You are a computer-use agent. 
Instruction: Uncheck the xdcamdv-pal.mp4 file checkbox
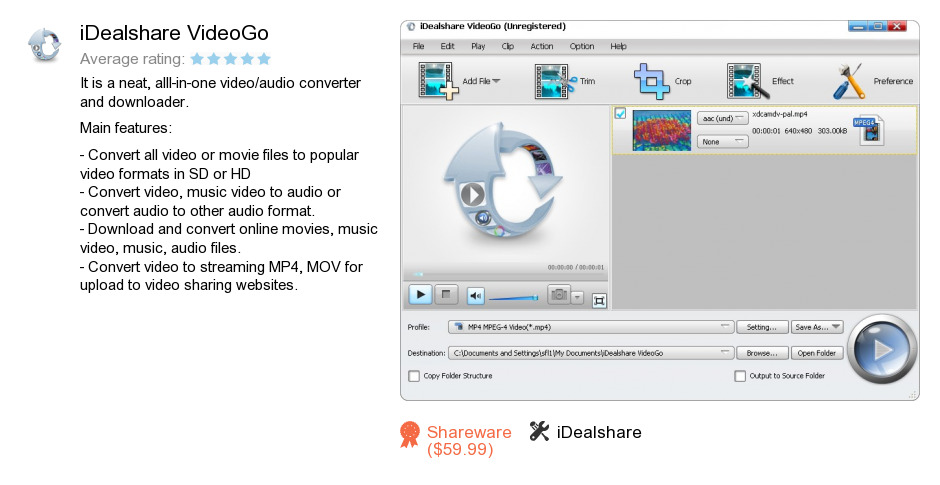point(620,113)
